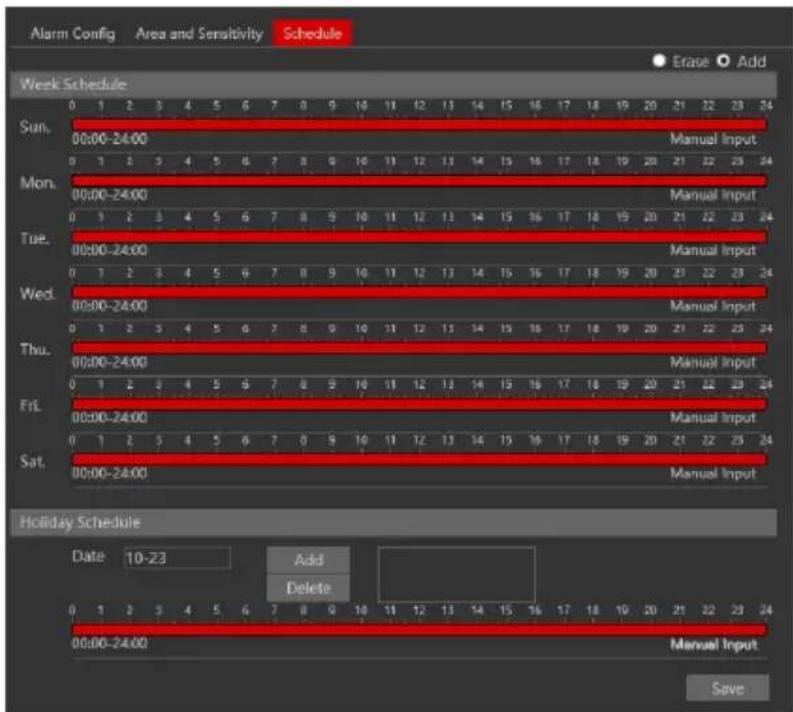Click the Thursday red schedule bar
The height and width of the screenshot is (712, 793).
click(x=420, y=348)
